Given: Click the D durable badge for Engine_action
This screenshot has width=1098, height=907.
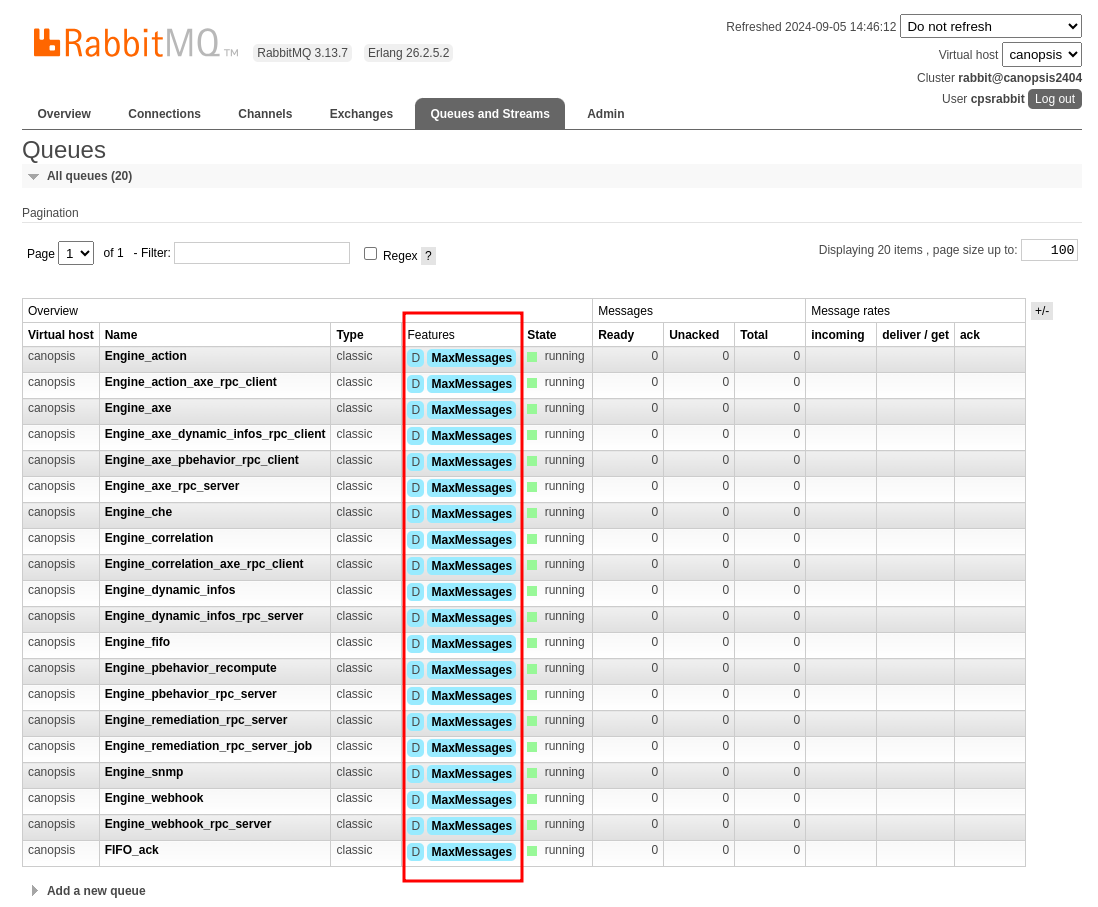Looking at the screenshot, I should (x=415, y=358).
